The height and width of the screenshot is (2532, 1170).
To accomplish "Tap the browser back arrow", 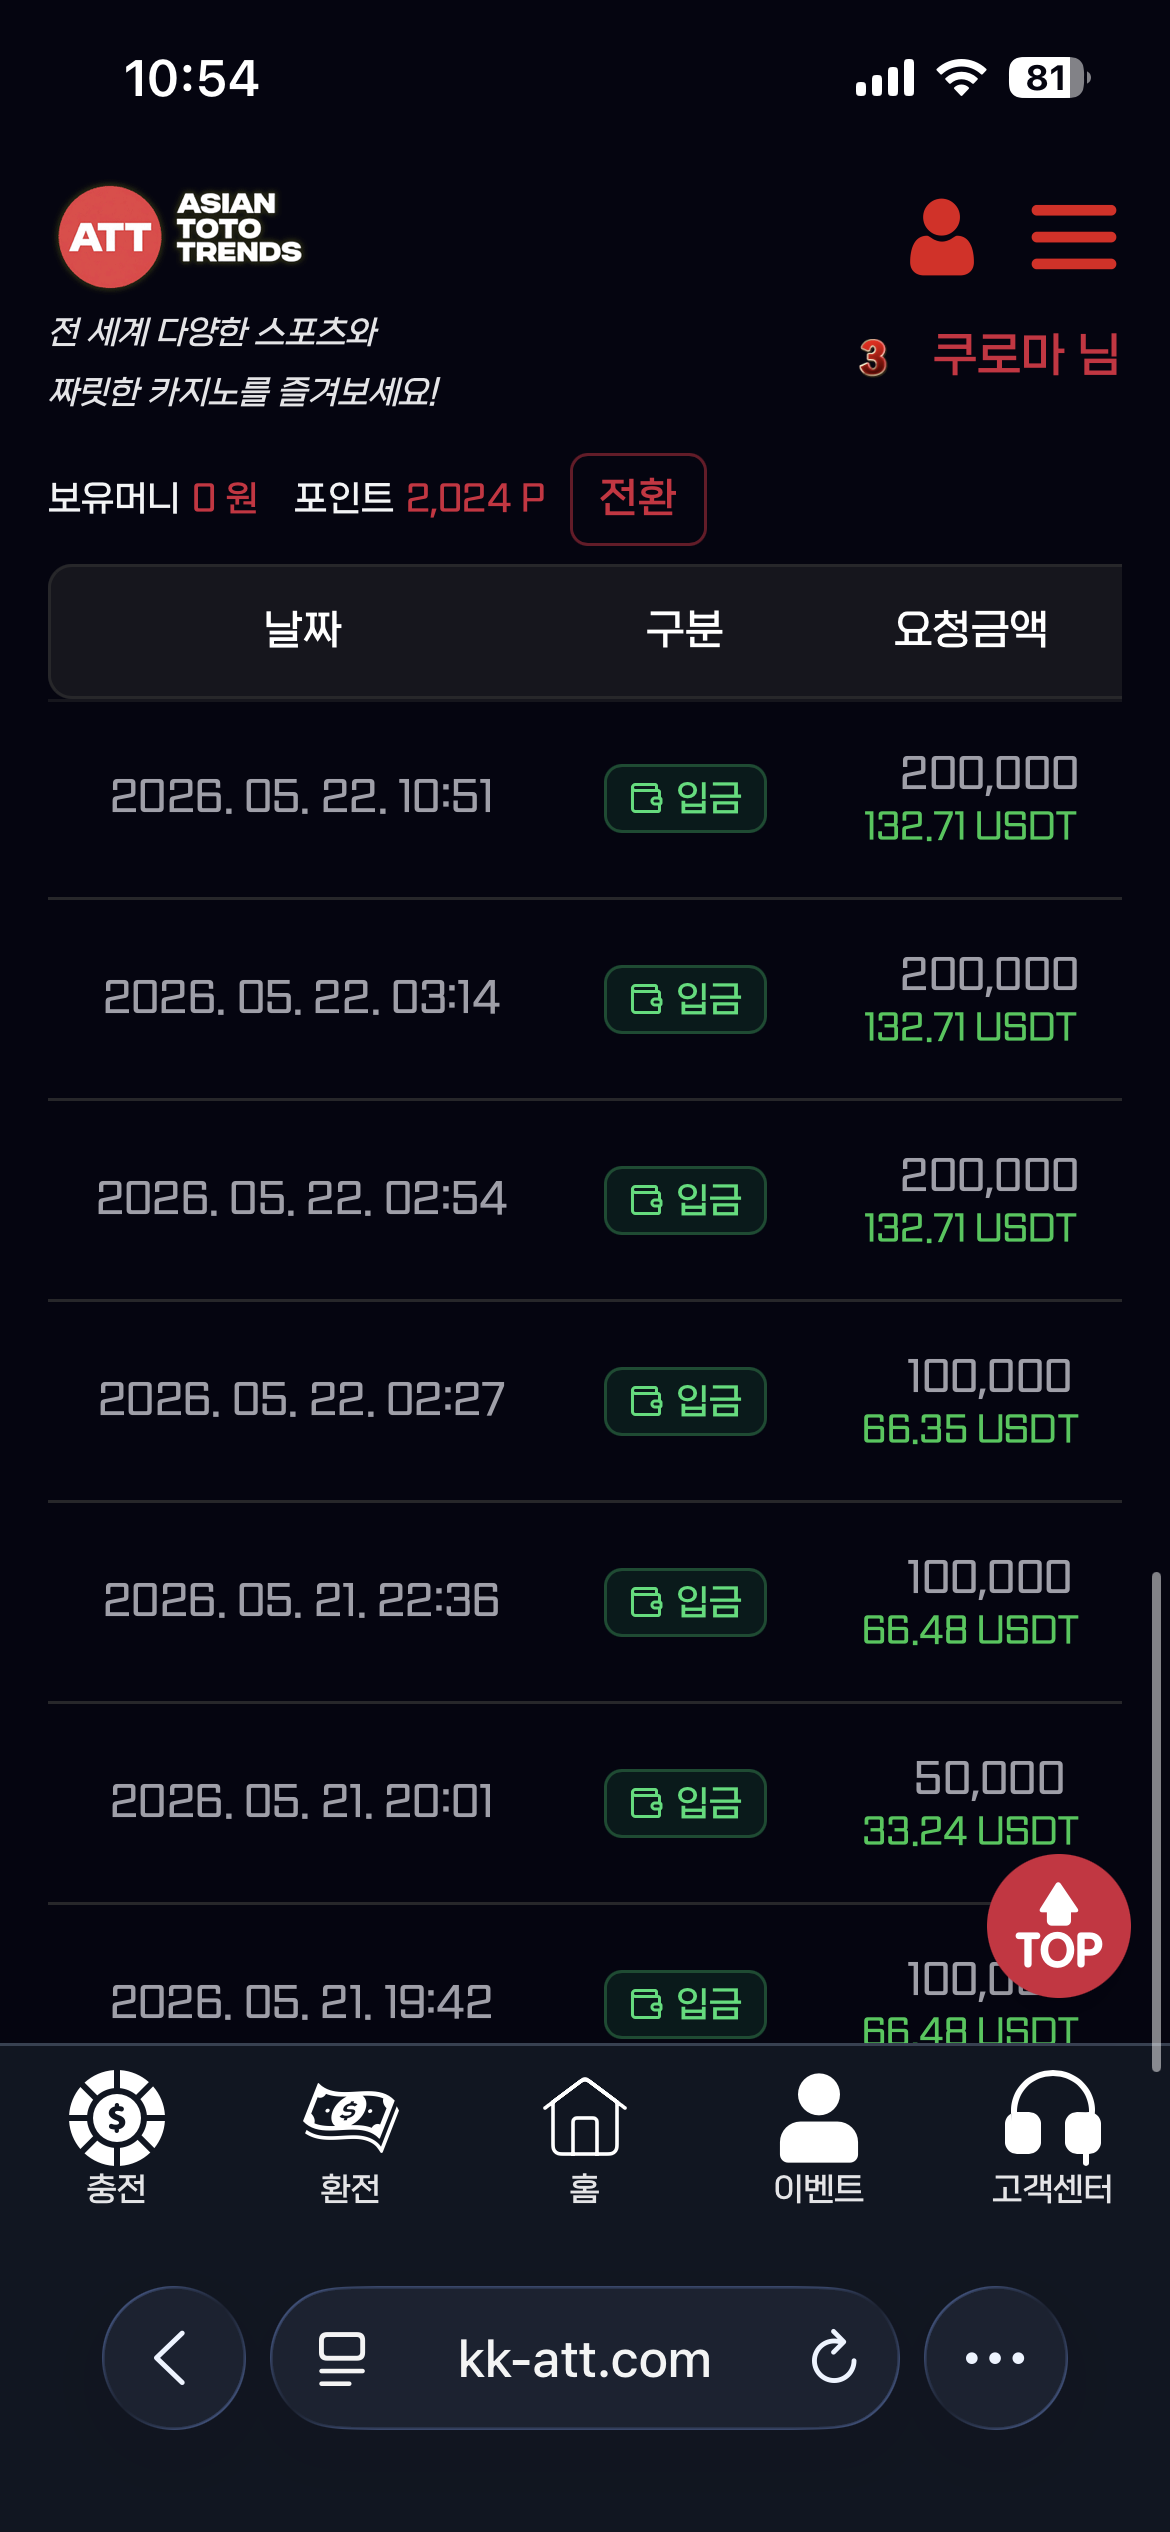I will [173, 2358].
